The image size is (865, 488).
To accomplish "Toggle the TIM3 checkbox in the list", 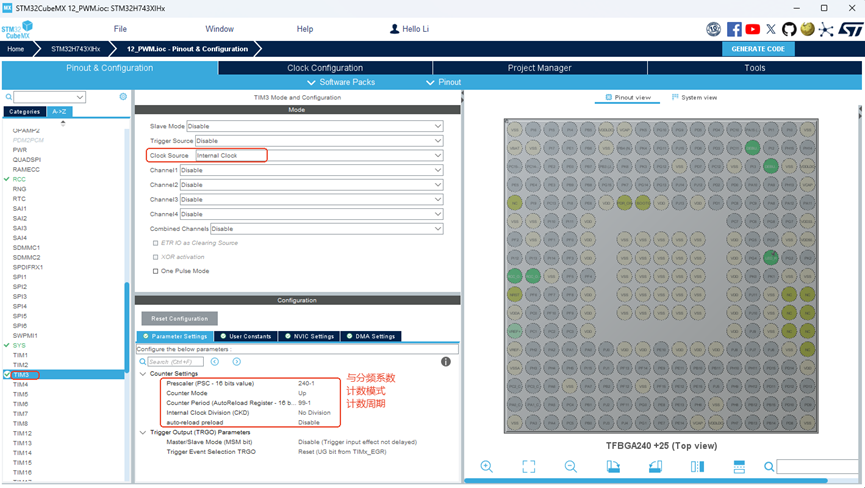I will coord(7,374).
